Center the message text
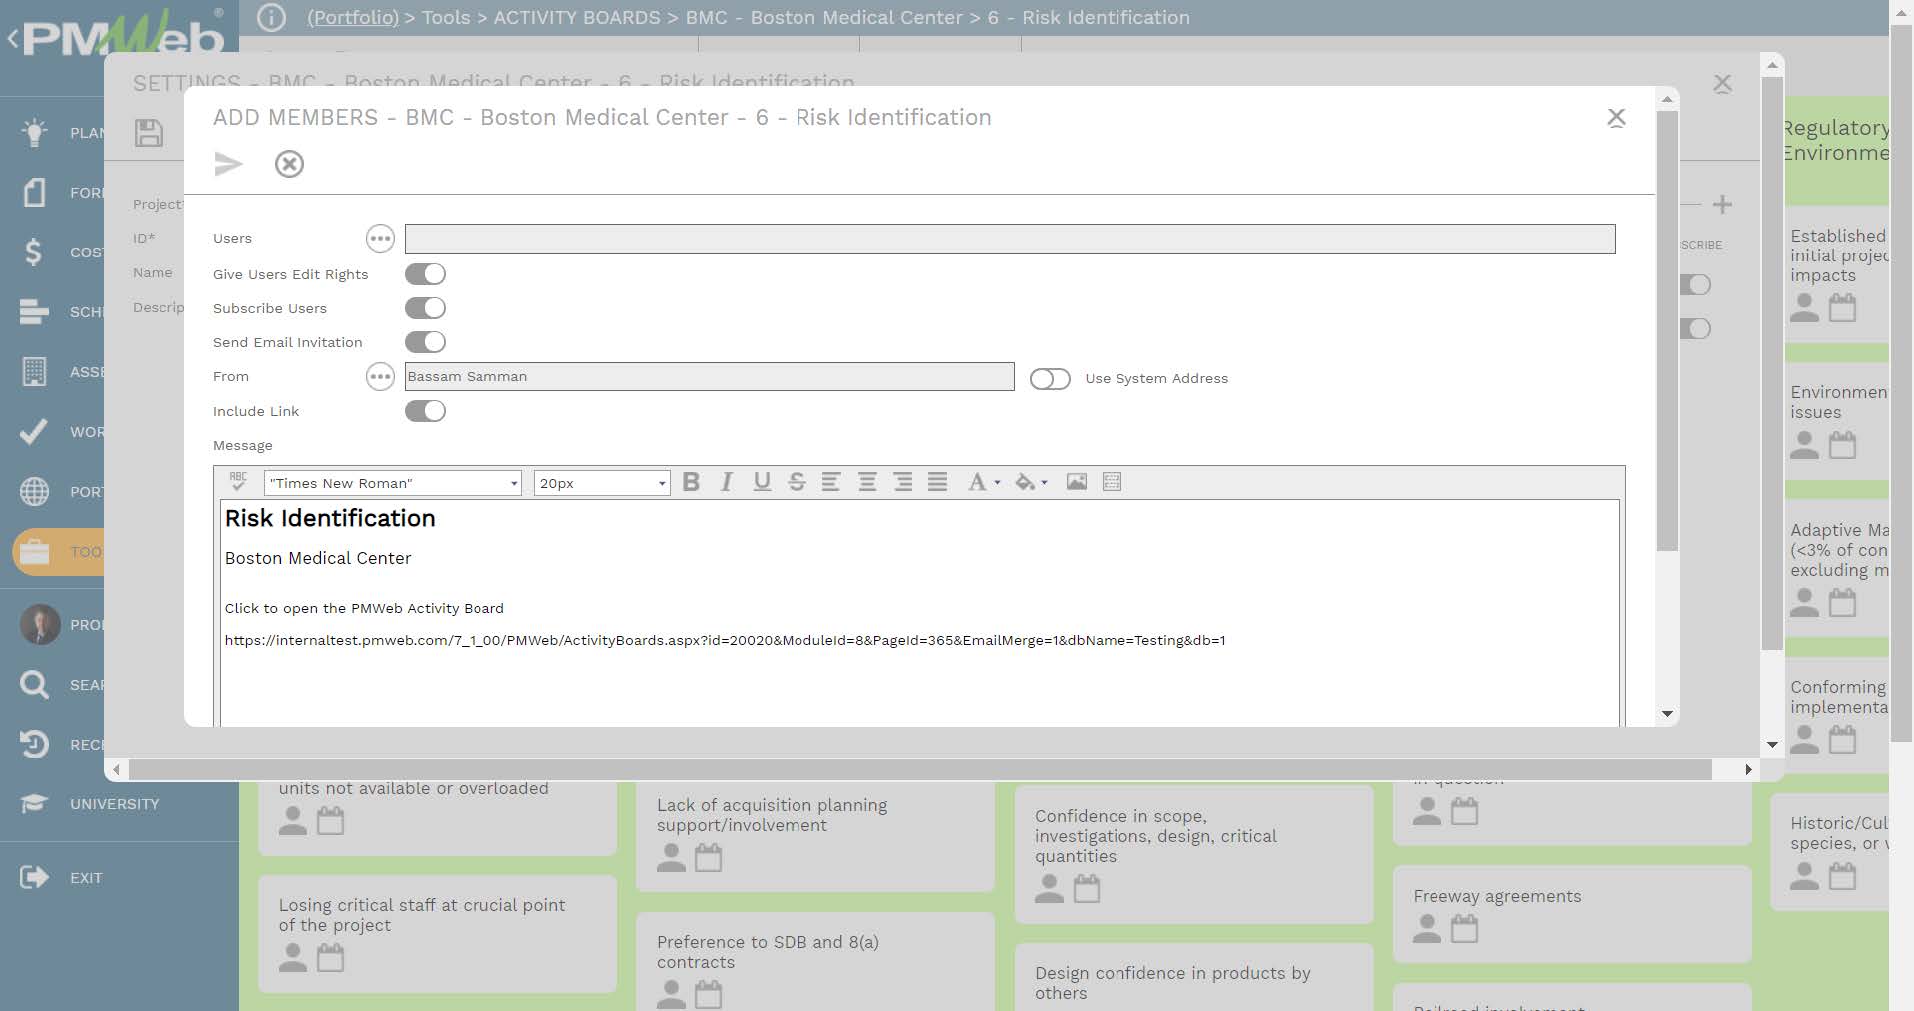Viewport: 1914px width, 1011px height. pos(867,482)
